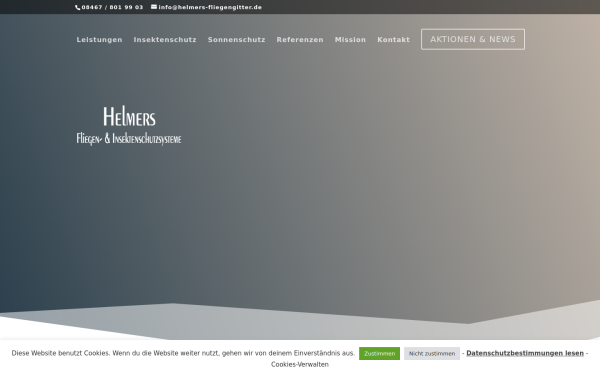
Task: Go to Insektenschutz page
Action: pos(165,40)
